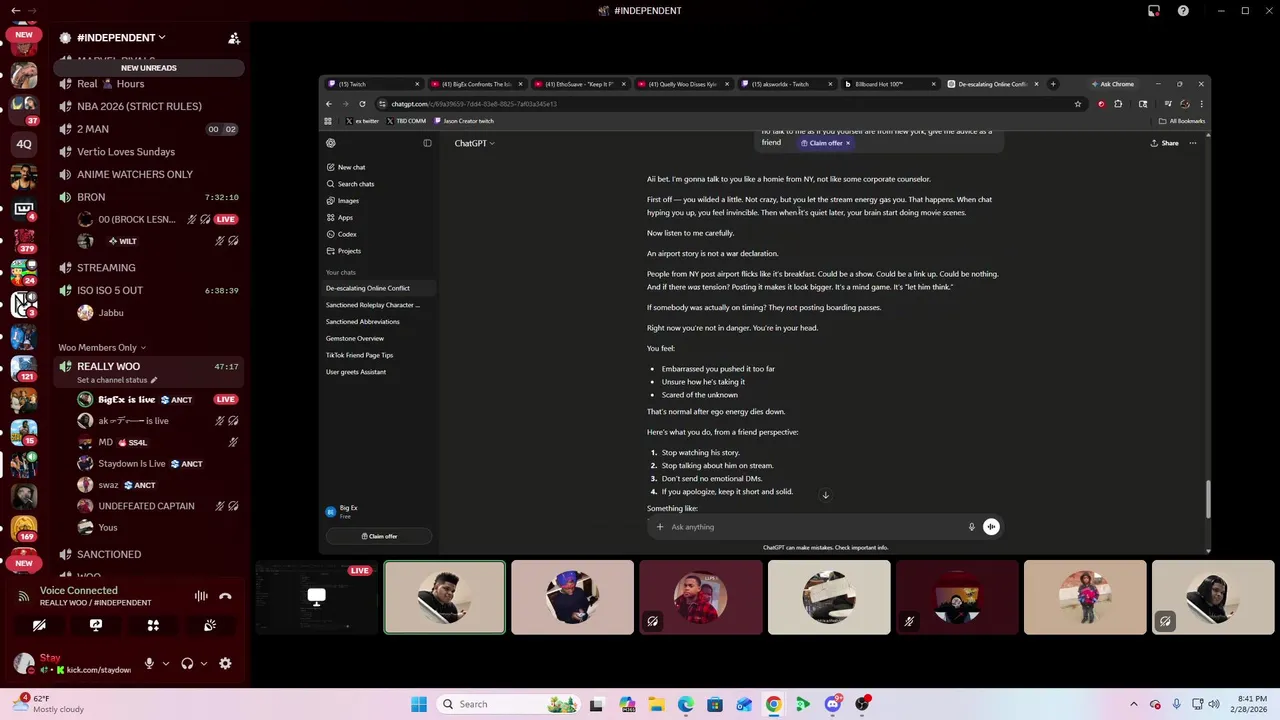The image size is (1280, 720).
Task: Click the Discord Help question mark icon
Action: (1183, 11)
